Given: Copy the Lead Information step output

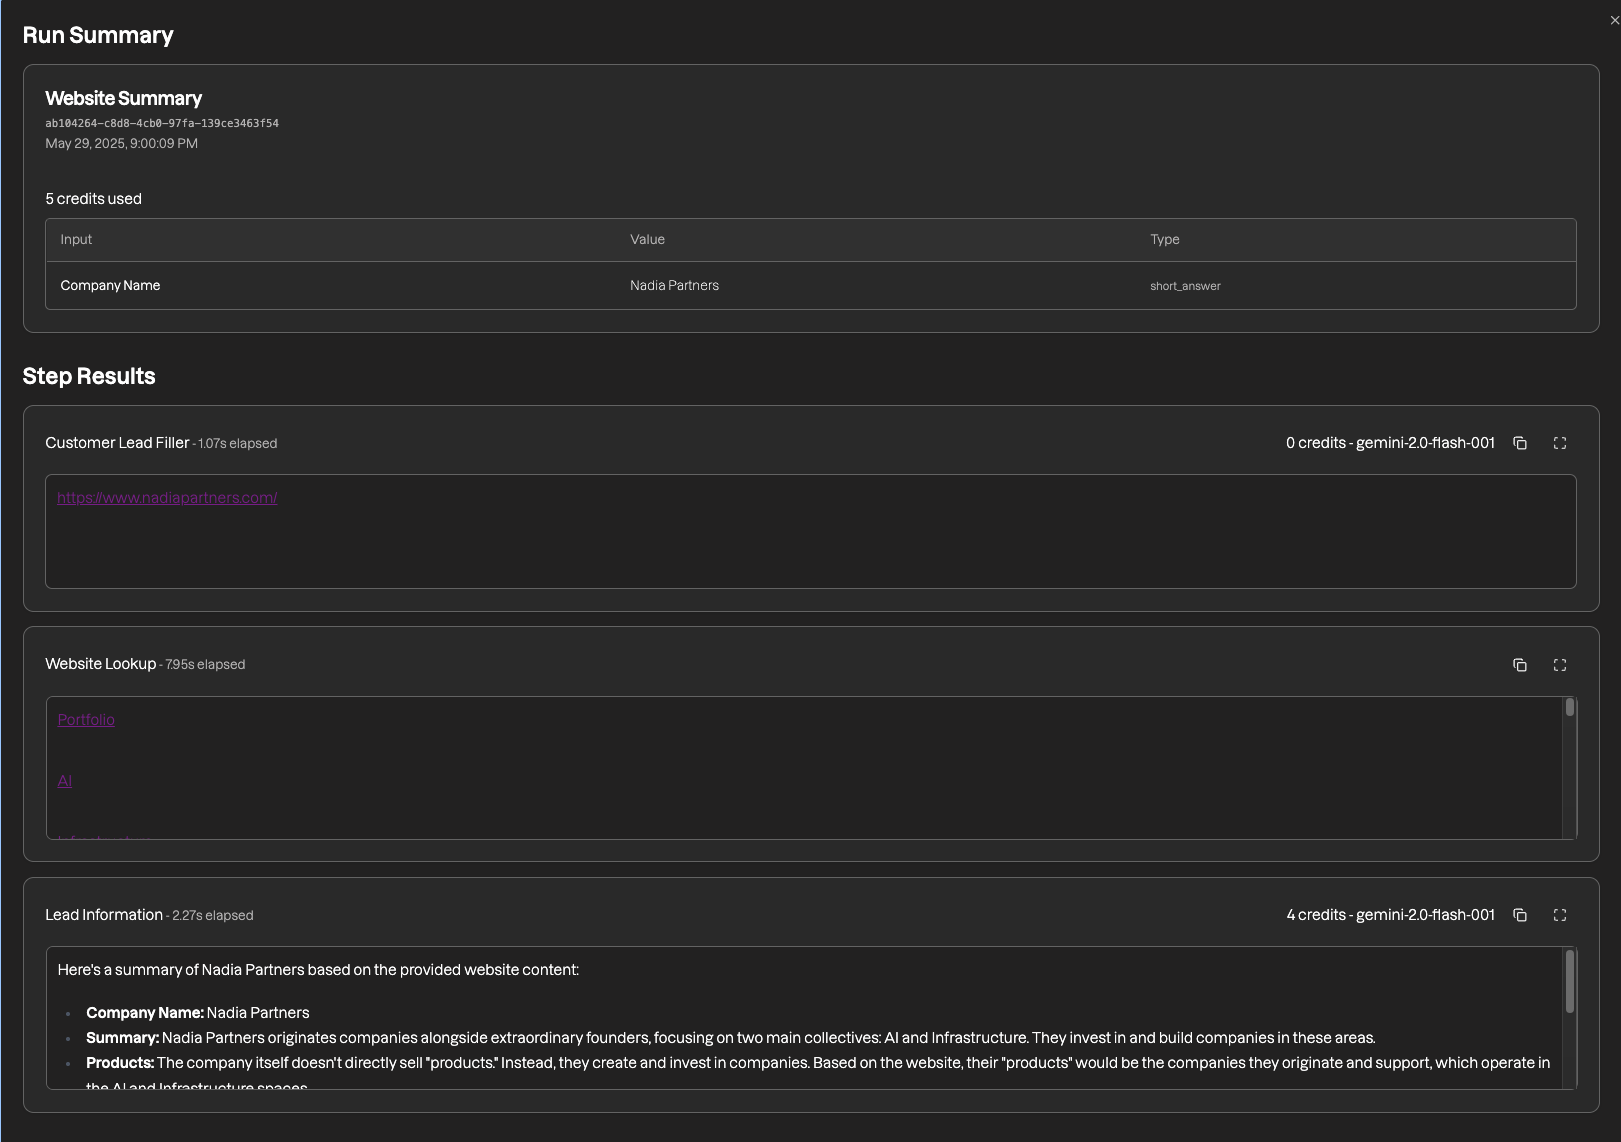Looking at the screenshot, I should pyautogui.click(x=1520, y=915).
